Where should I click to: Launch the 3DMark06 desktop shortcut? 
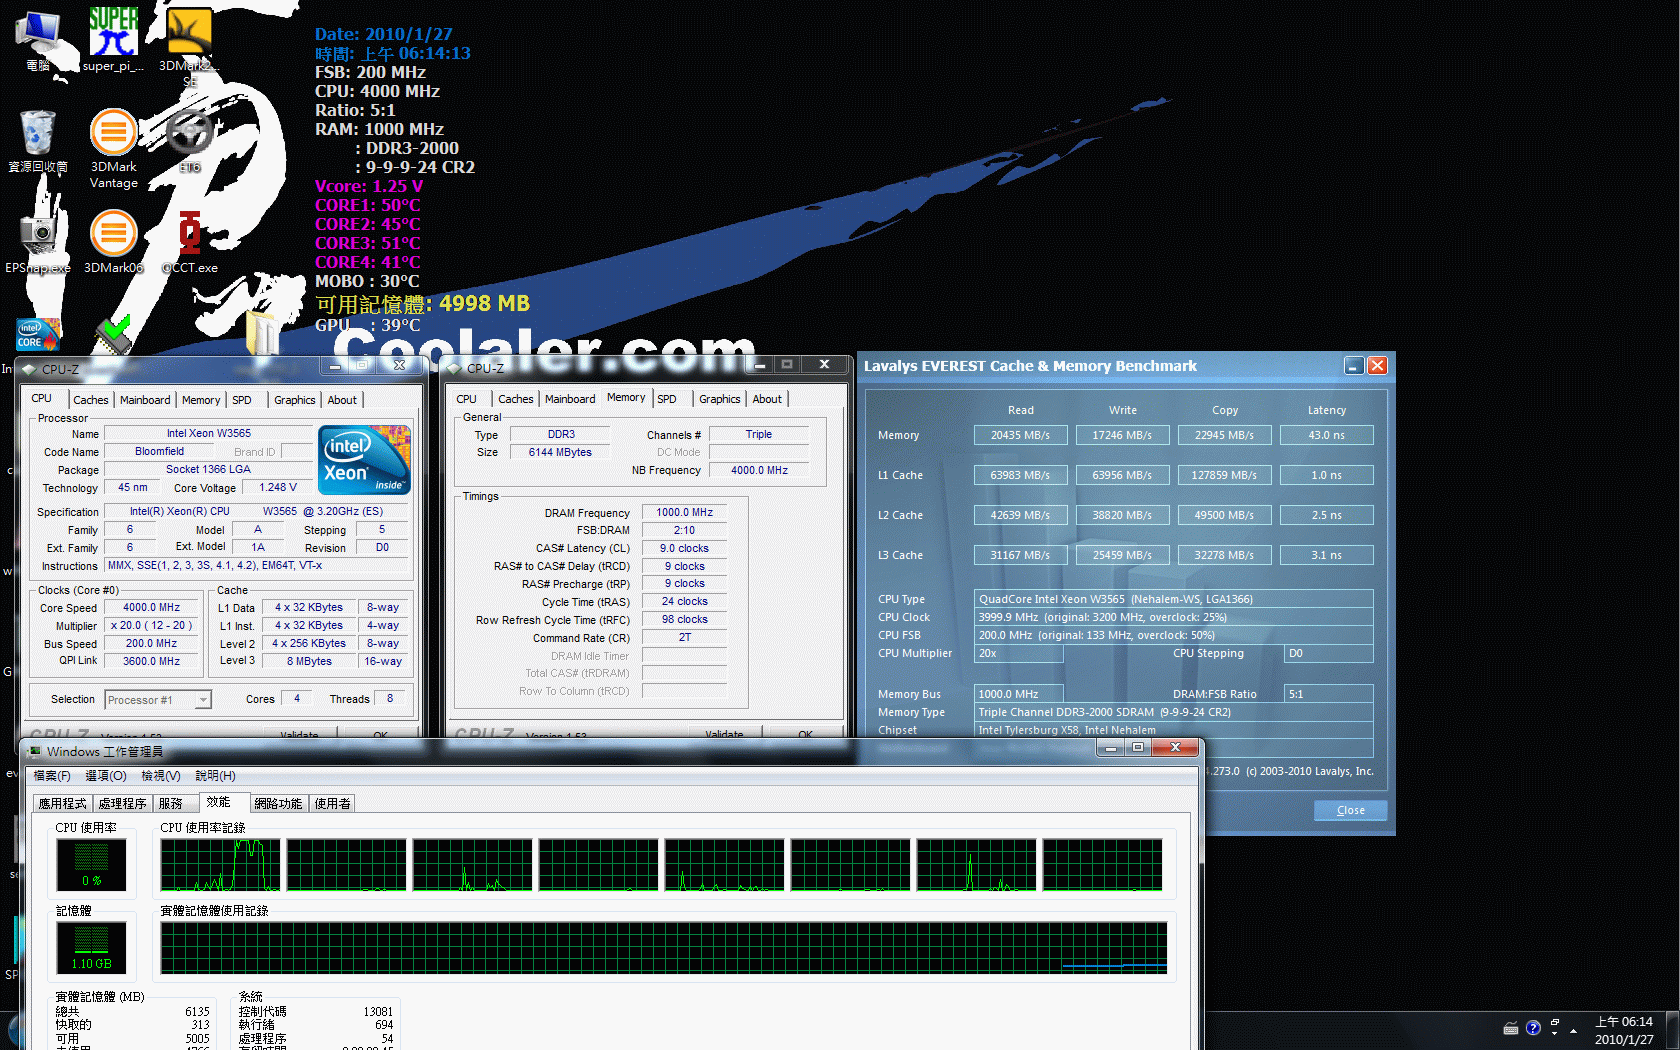click(113, 243)
